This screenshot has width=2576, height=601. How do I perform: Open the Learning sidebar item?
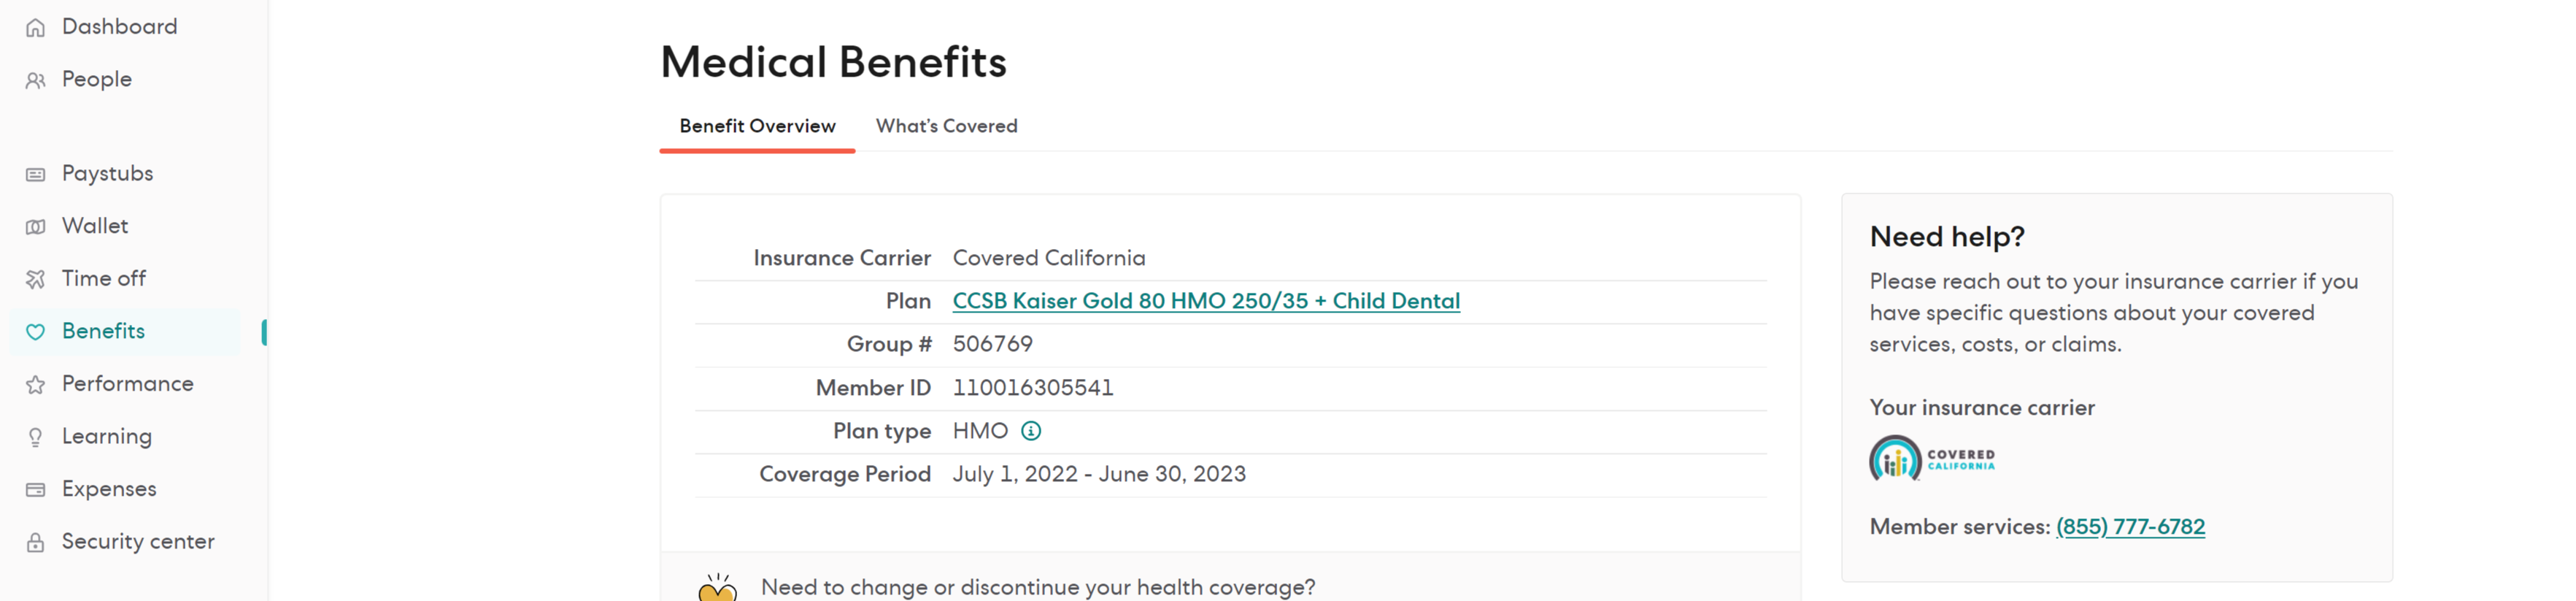[x=106, y=436]
